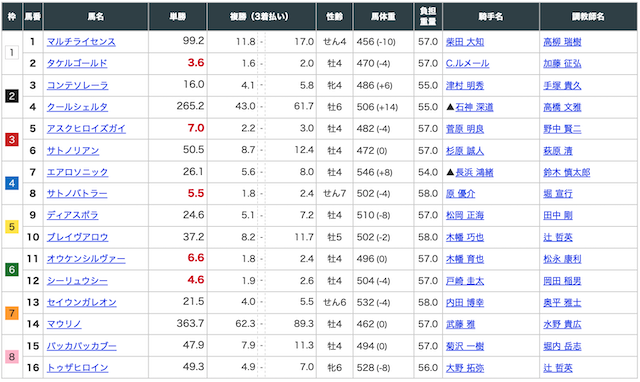Click the black frame 2 badge
Image resolution: width=640 pixels, height=382 pixels.
[12, 96]
